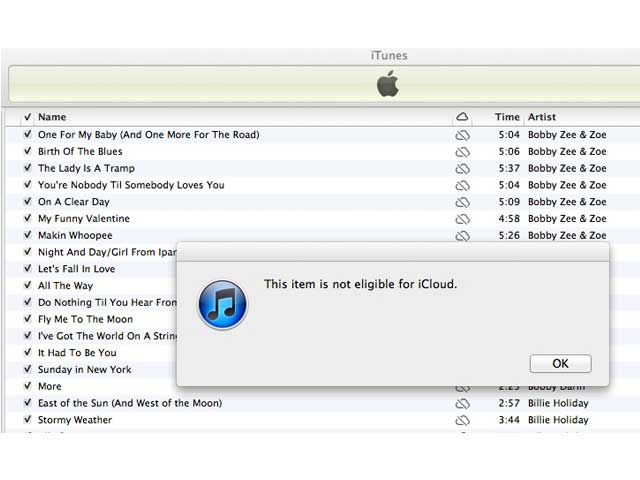Select the song titled More
Viewport: 640px width, 480px height.
(x=49, y=386)
